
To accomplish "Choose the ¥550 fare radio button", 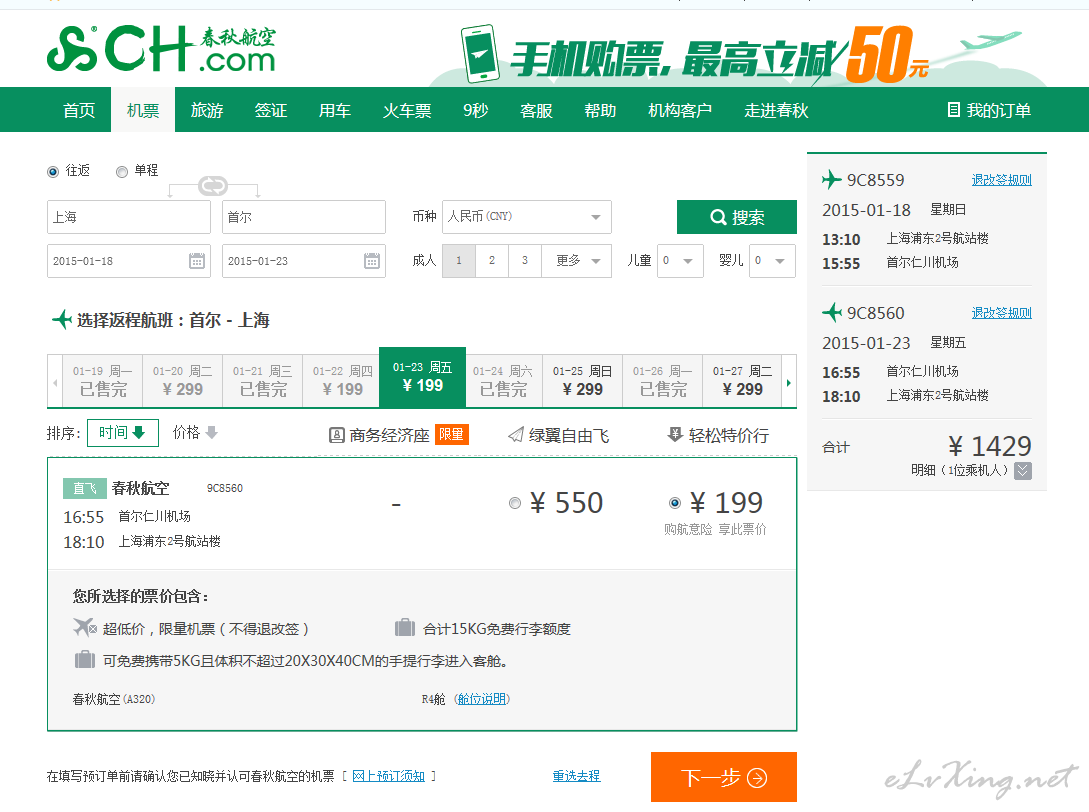I will coord(515,503).
